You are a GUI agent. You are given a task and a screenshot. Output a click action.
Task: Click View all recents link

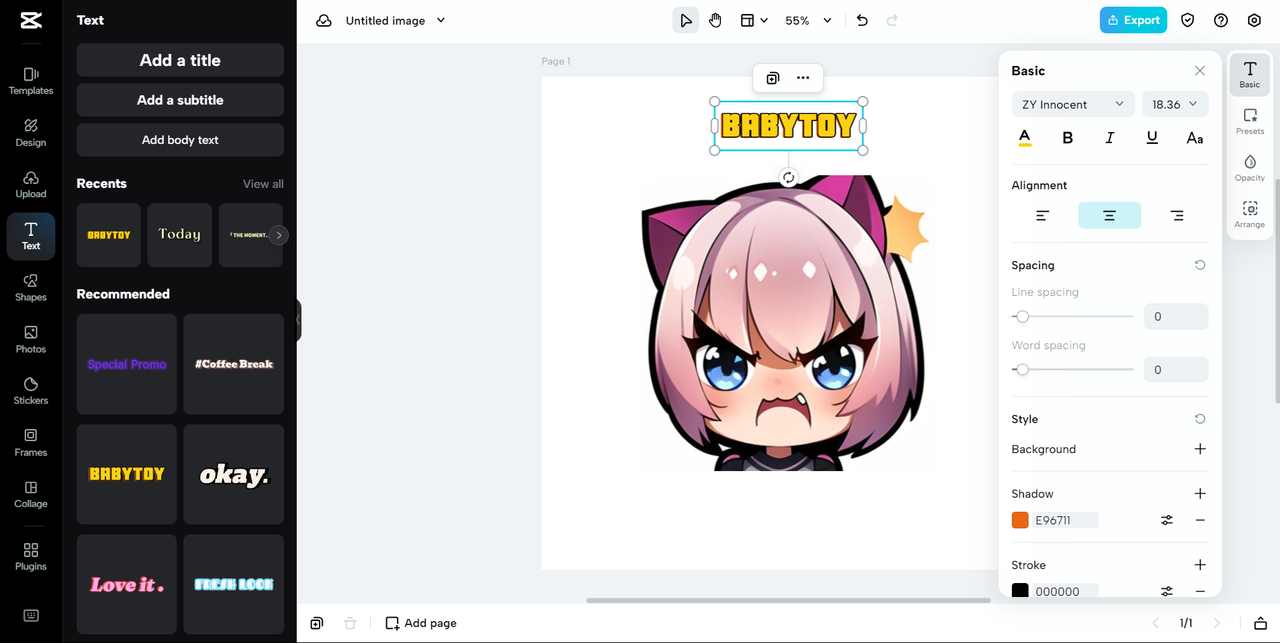[x=263, y=184]
